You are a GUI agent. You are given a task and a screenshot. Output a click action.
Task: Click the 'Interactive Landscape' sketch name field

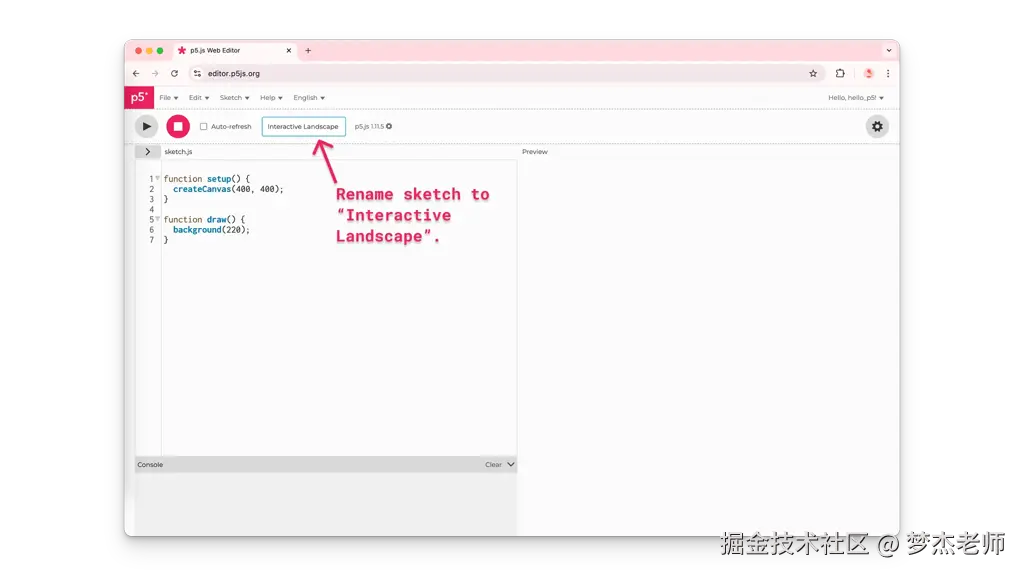click(303, 126)
